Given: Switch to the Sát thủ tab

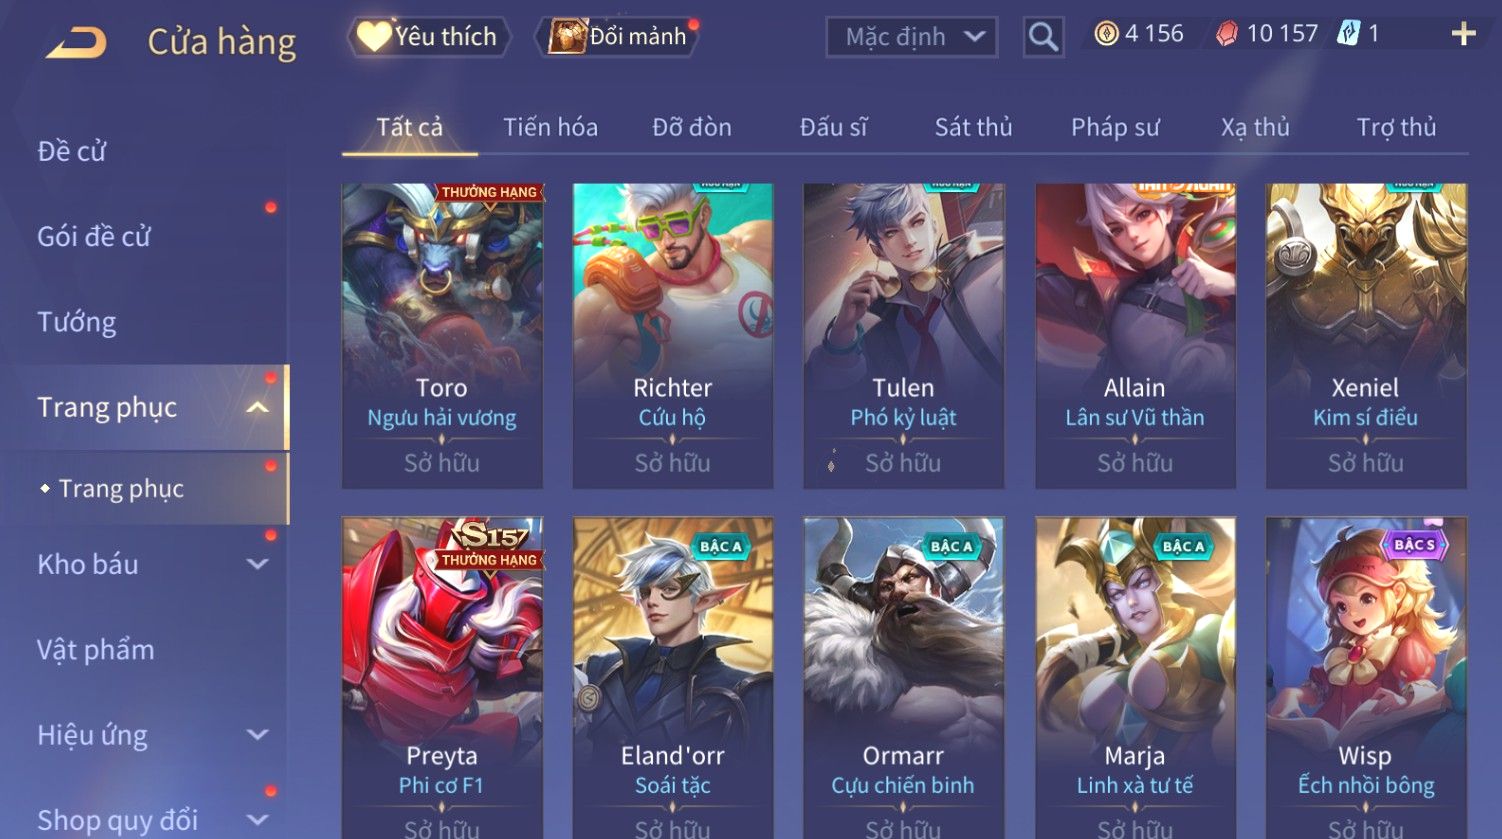Looking at the screenshot, I should tap(973, 128).
